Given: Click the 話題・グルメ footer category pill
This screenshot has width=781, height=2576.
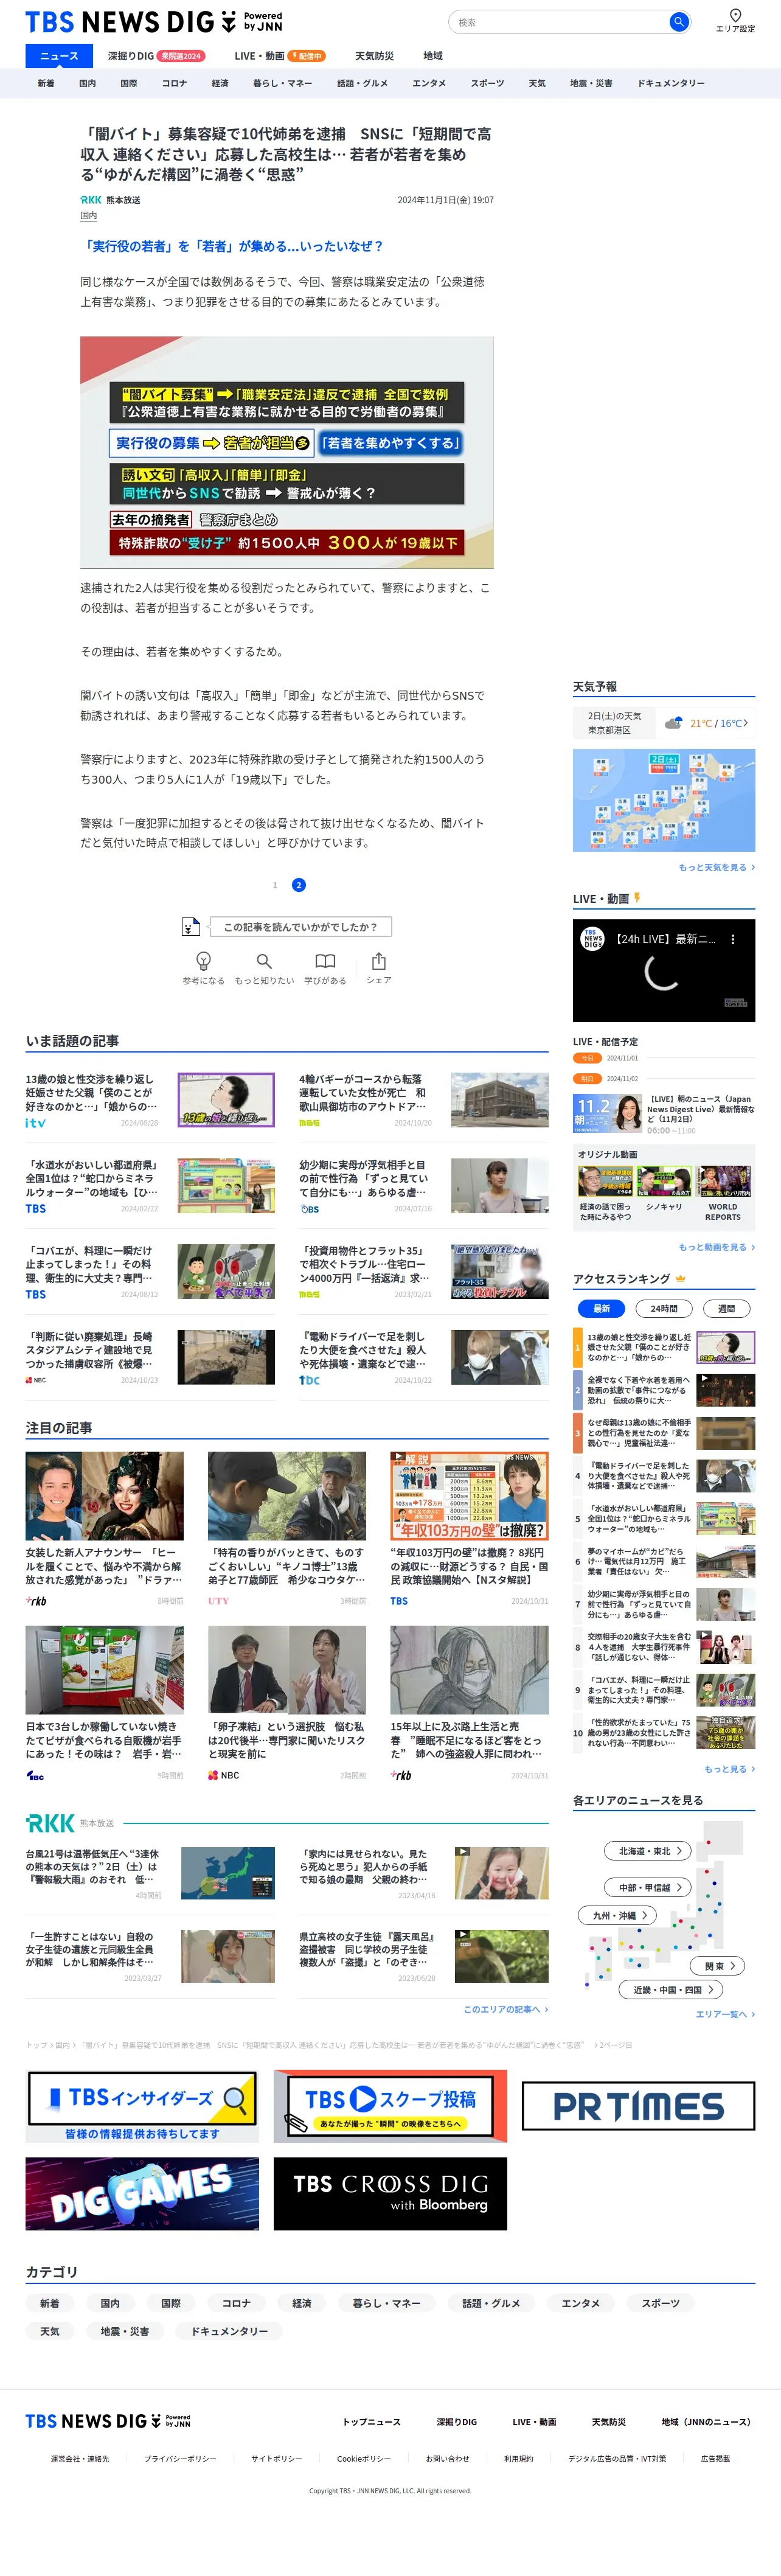Looking at the screenshot, I should click(491, 2303).
